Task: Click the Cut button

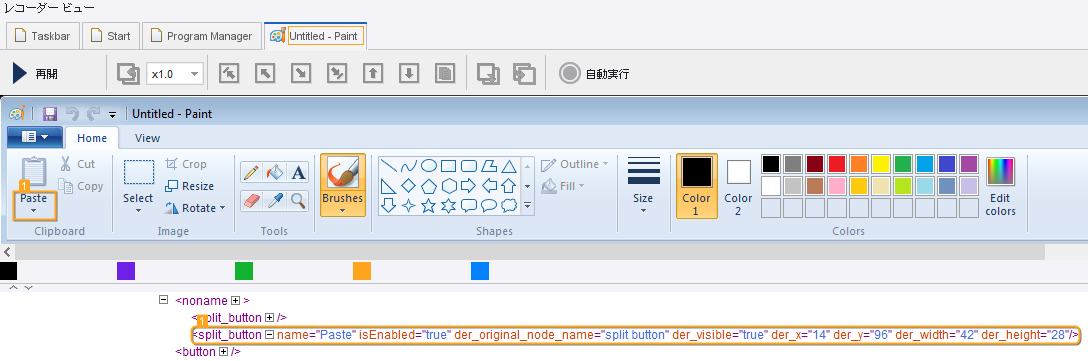Action: coord(77,164)
